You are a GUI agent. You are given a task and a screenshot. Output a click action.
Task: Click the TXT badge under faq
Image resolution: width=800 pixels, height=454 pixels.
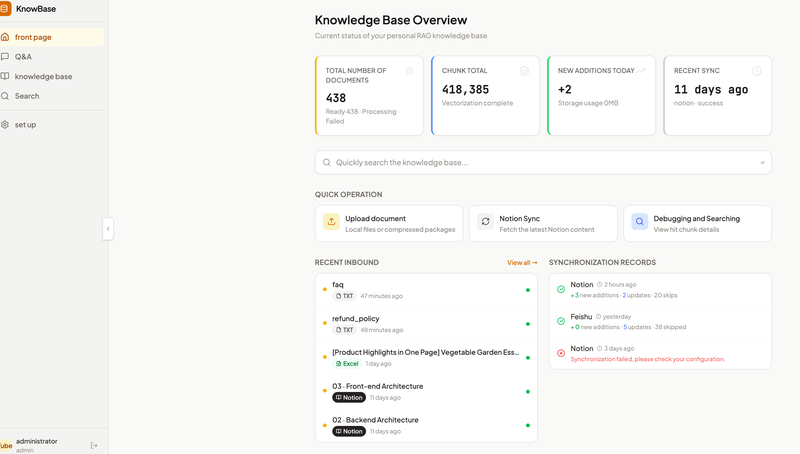point(344,296)
